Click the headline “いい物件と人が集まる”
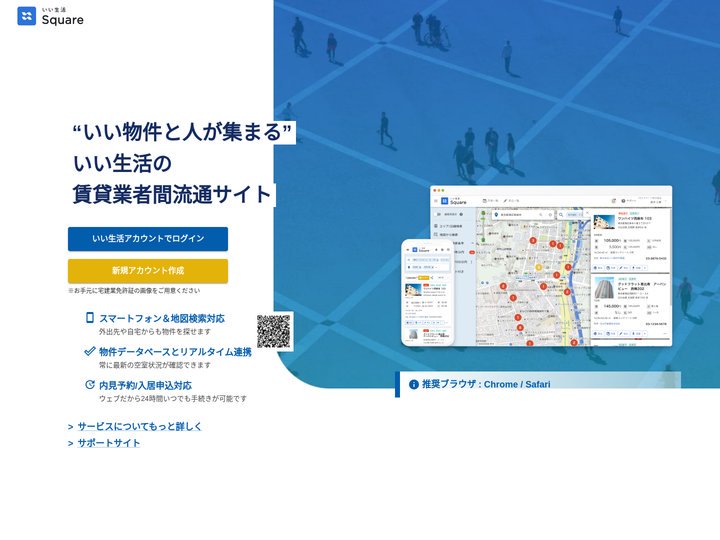 pos(182,132)
